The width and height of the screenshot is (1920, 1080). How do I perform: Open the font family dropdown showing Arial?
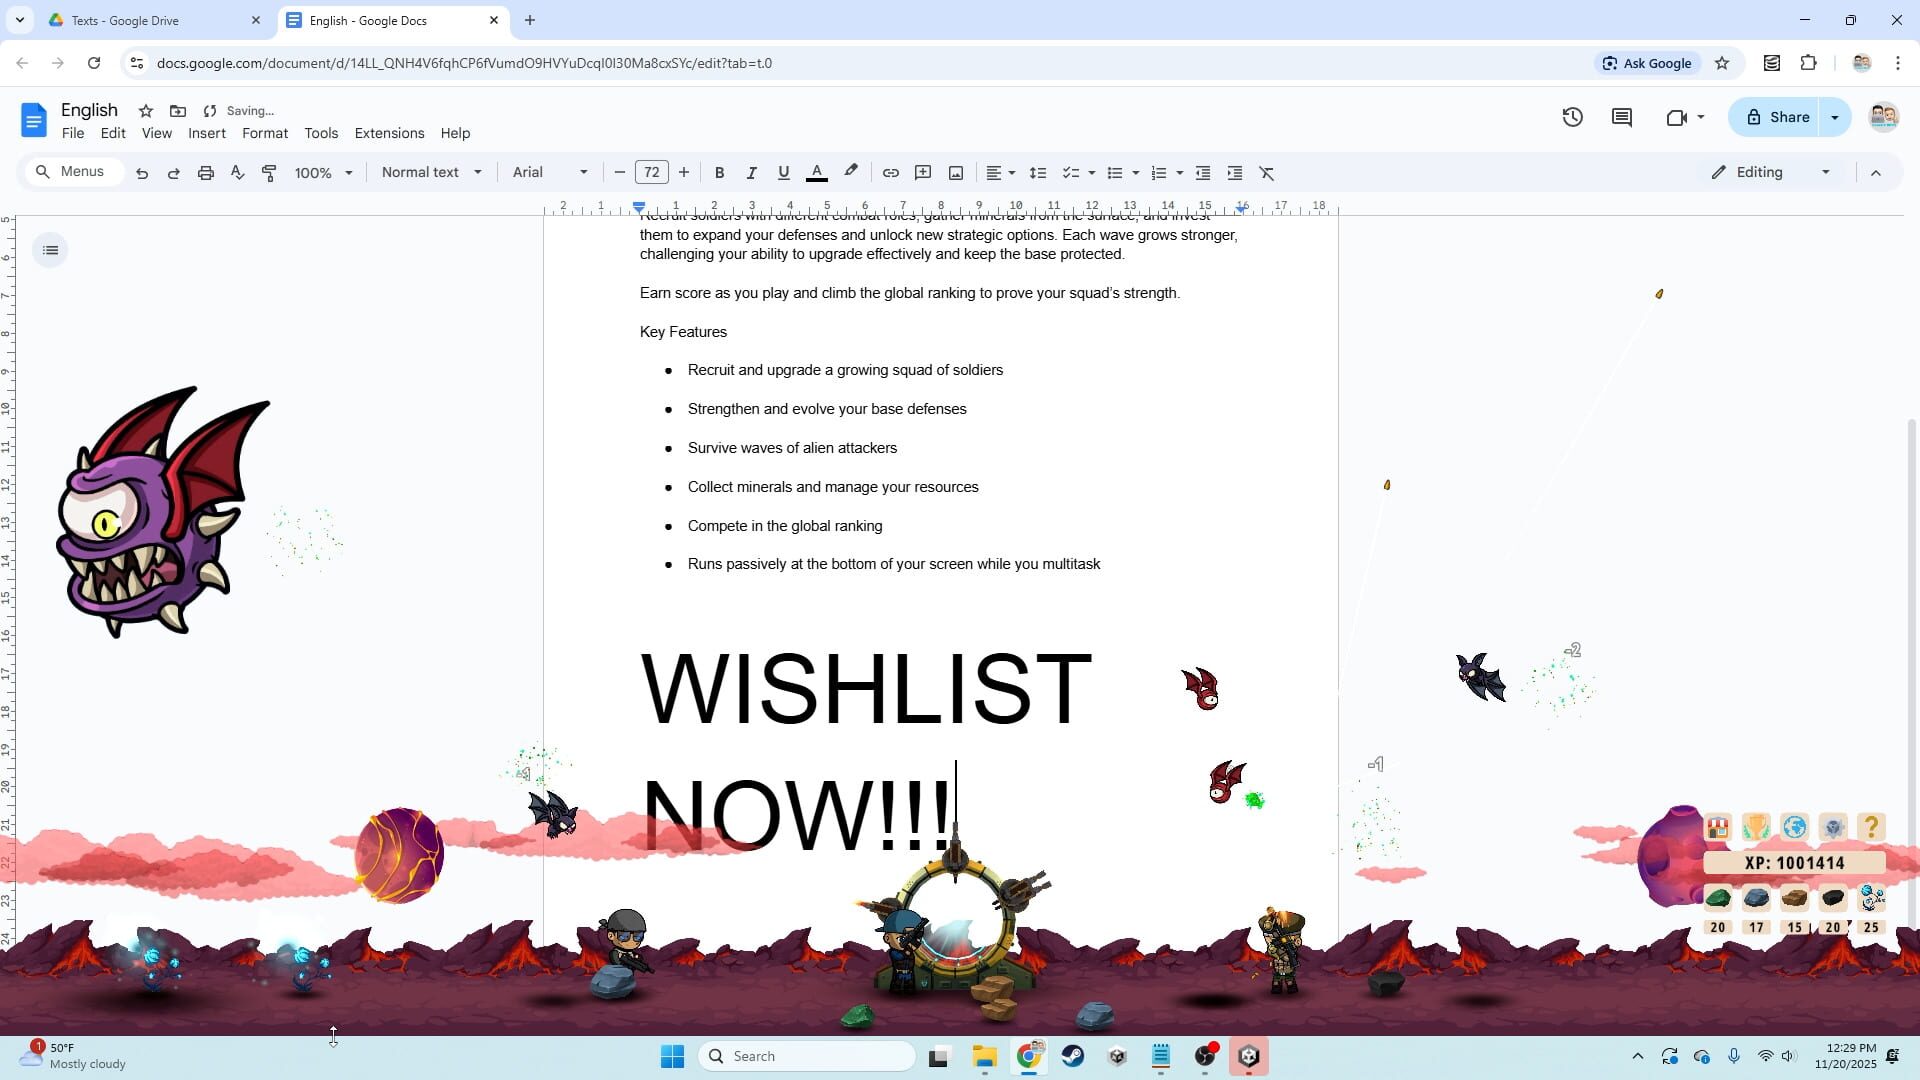pos(548,172)
